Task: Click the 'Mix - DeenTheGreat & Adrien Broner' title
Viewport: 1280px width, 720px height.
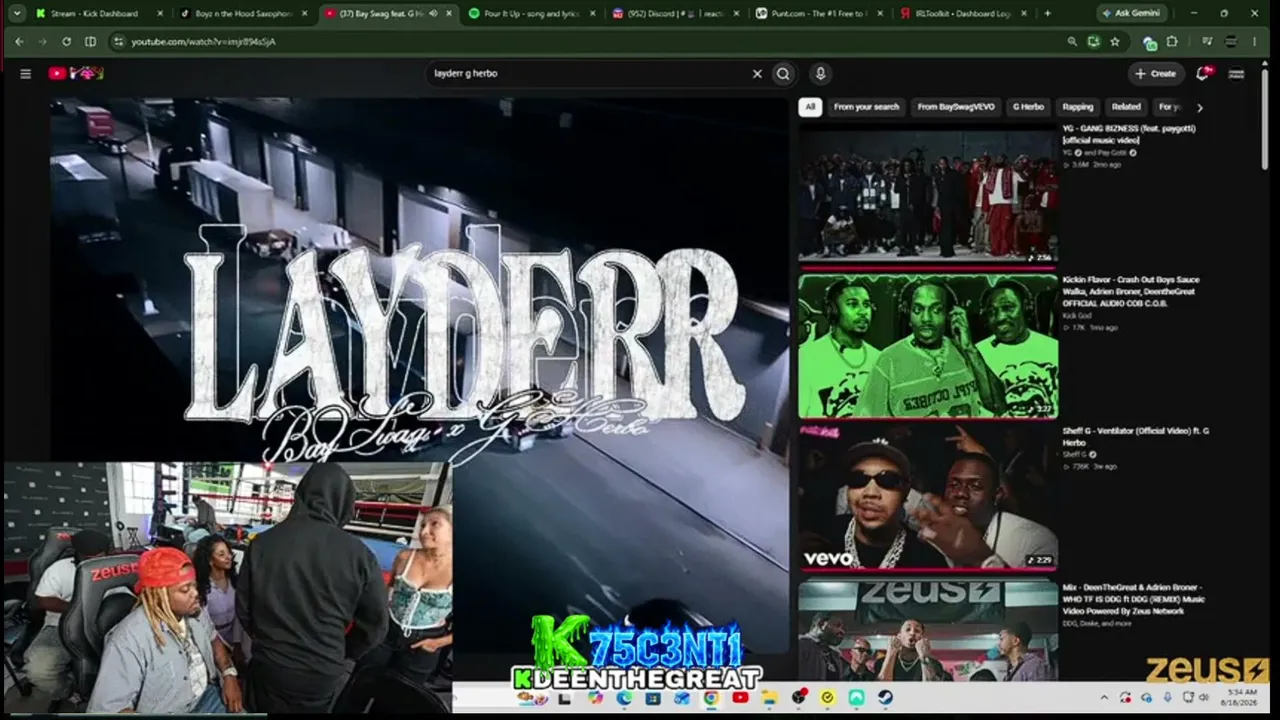Action: pyautogui.click(x=1133, y=599)
